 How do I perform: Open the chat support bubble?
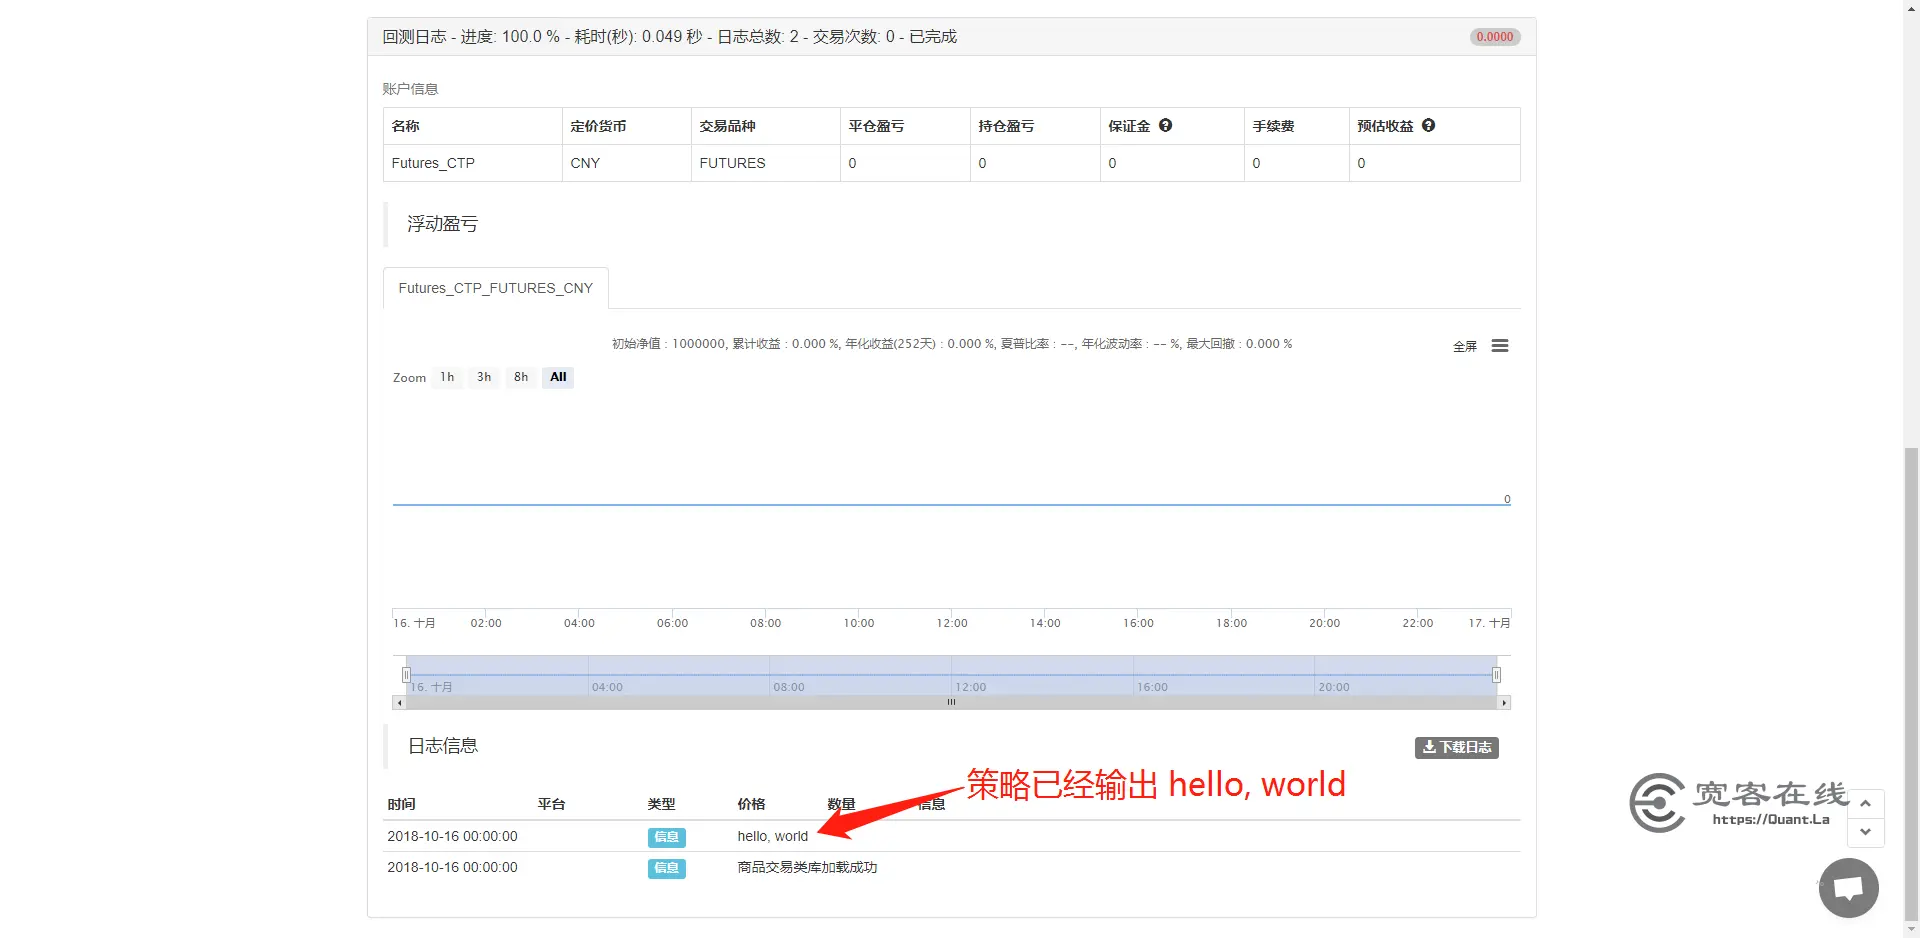tap(1848, 888)
